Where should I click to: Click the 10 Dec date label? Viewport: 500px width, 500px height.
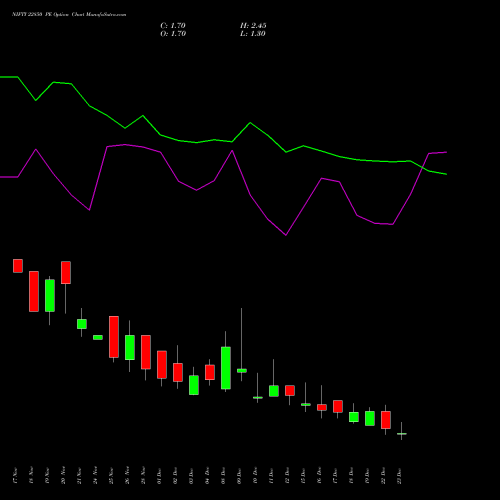pyautogui.click(x=255, y=476)
